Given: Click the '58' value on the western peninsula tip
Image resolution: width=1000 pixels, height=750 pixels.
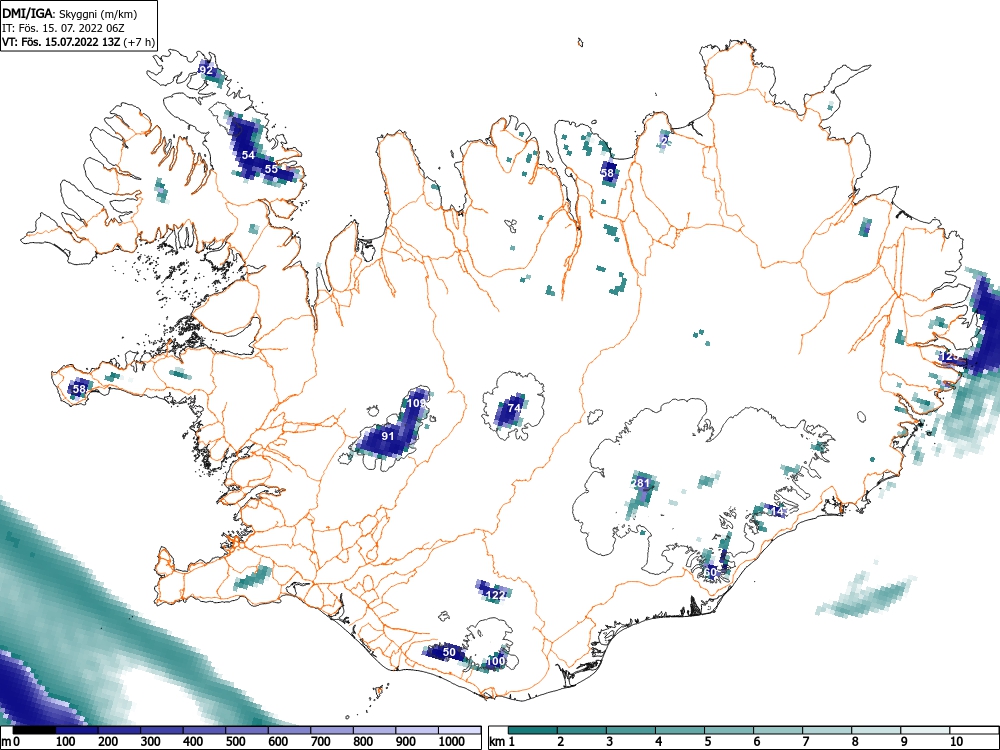Looking at the screenshot, I should pyautogui.click(x=79, y=388).
